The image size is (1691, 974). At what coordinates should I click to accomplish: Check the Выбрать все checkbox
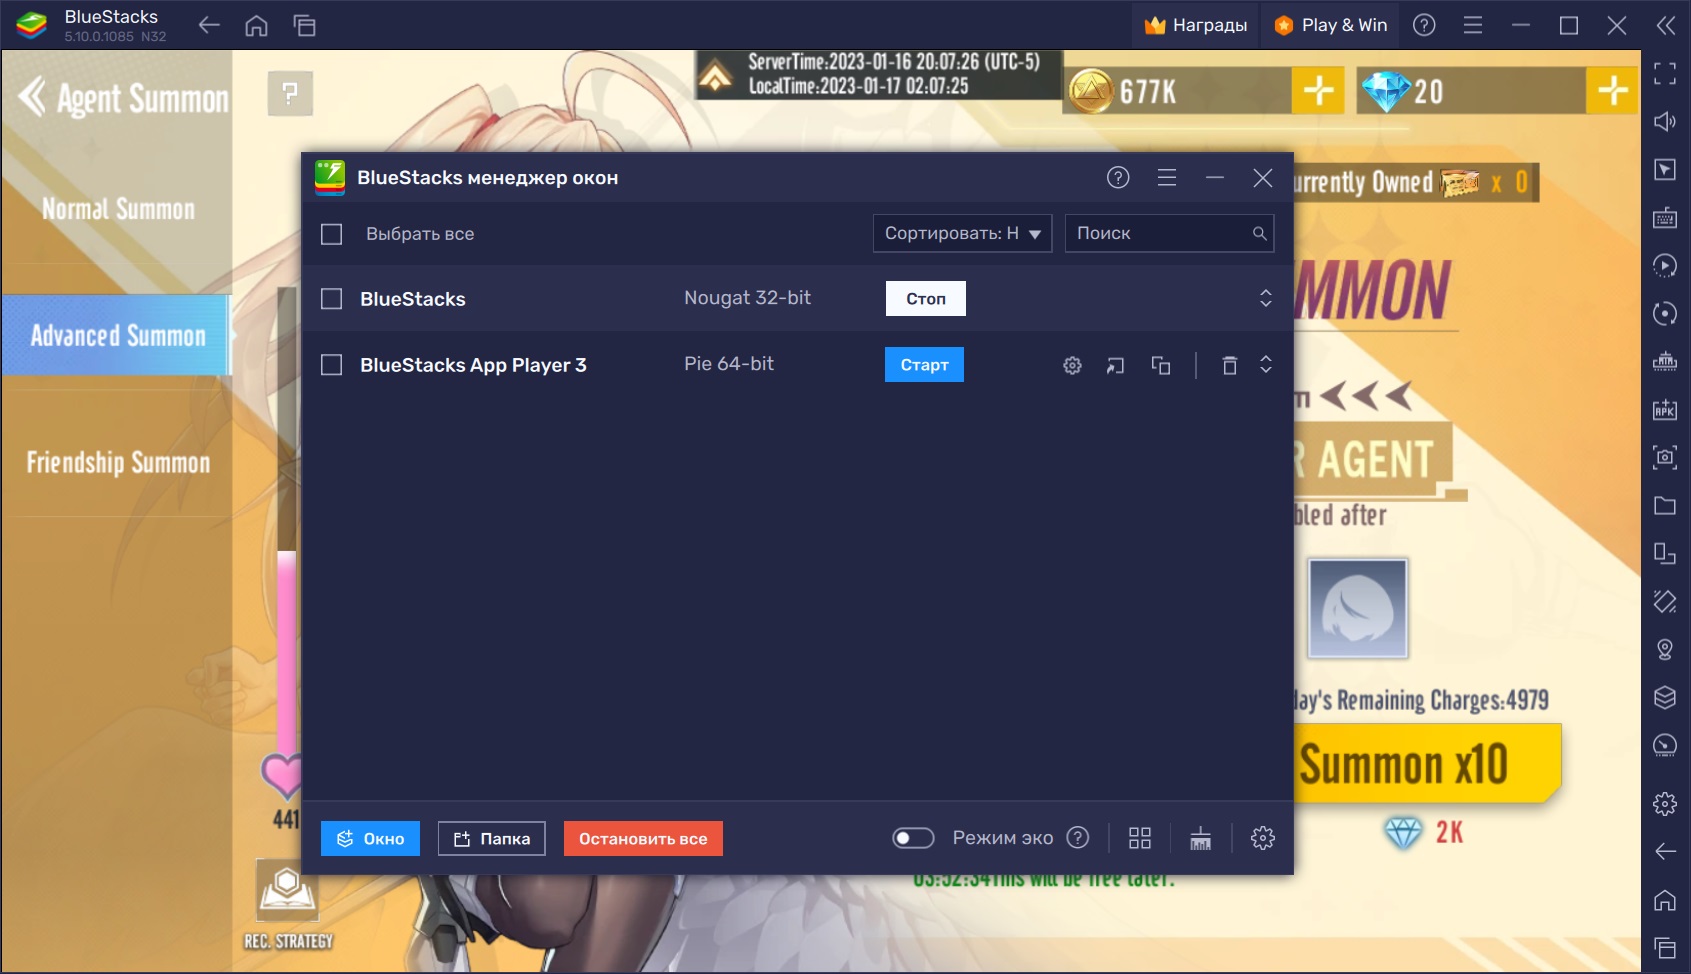pyautogui.click(x=331, y=234)
